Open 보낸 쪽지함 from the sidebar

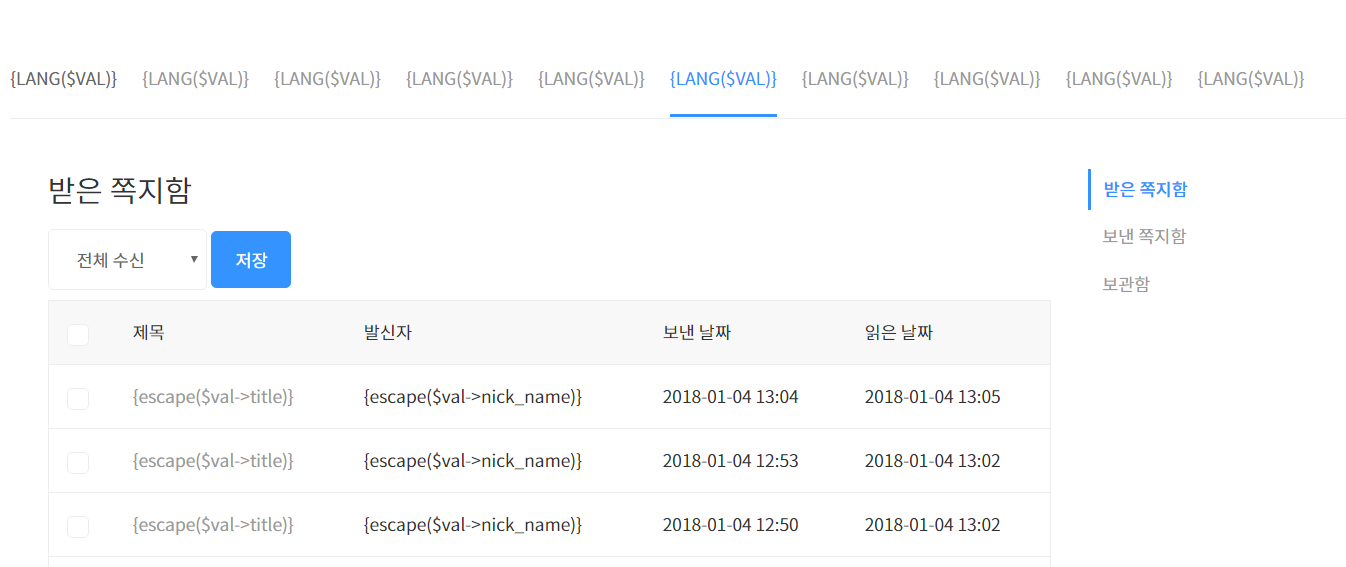click(x=1144, y=237)
